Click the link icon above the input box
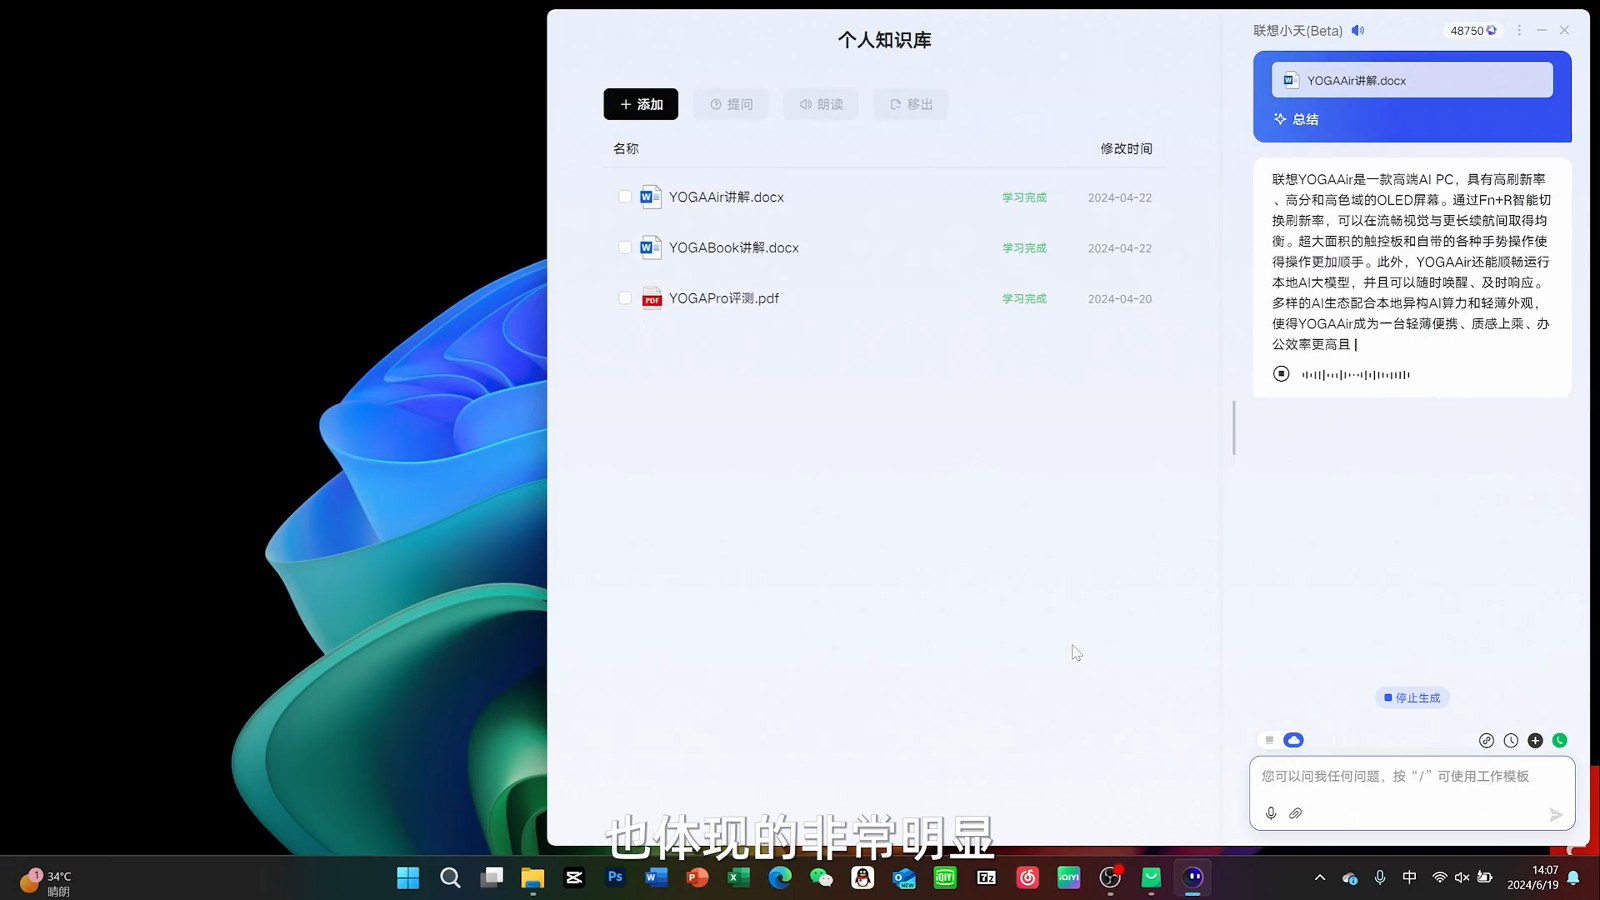Viewport: 1600px width, 900px height. point(1487,741)
